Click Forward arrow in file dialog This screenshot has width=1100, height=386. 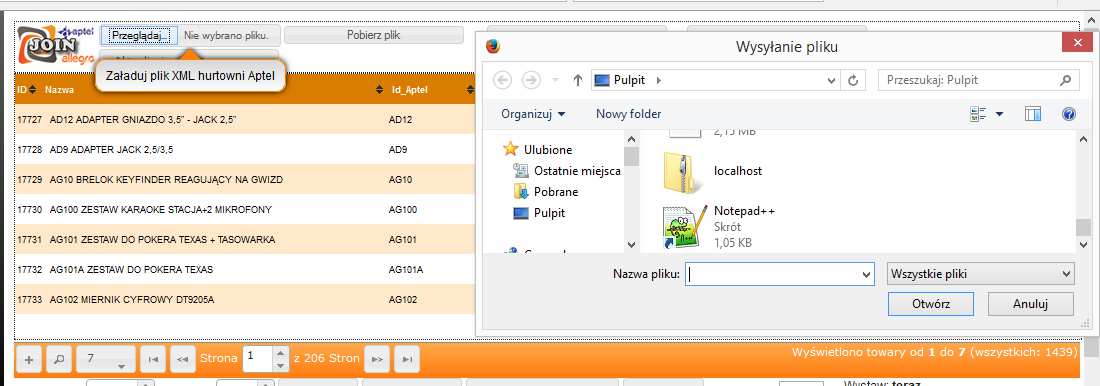[x=531, y=80]
